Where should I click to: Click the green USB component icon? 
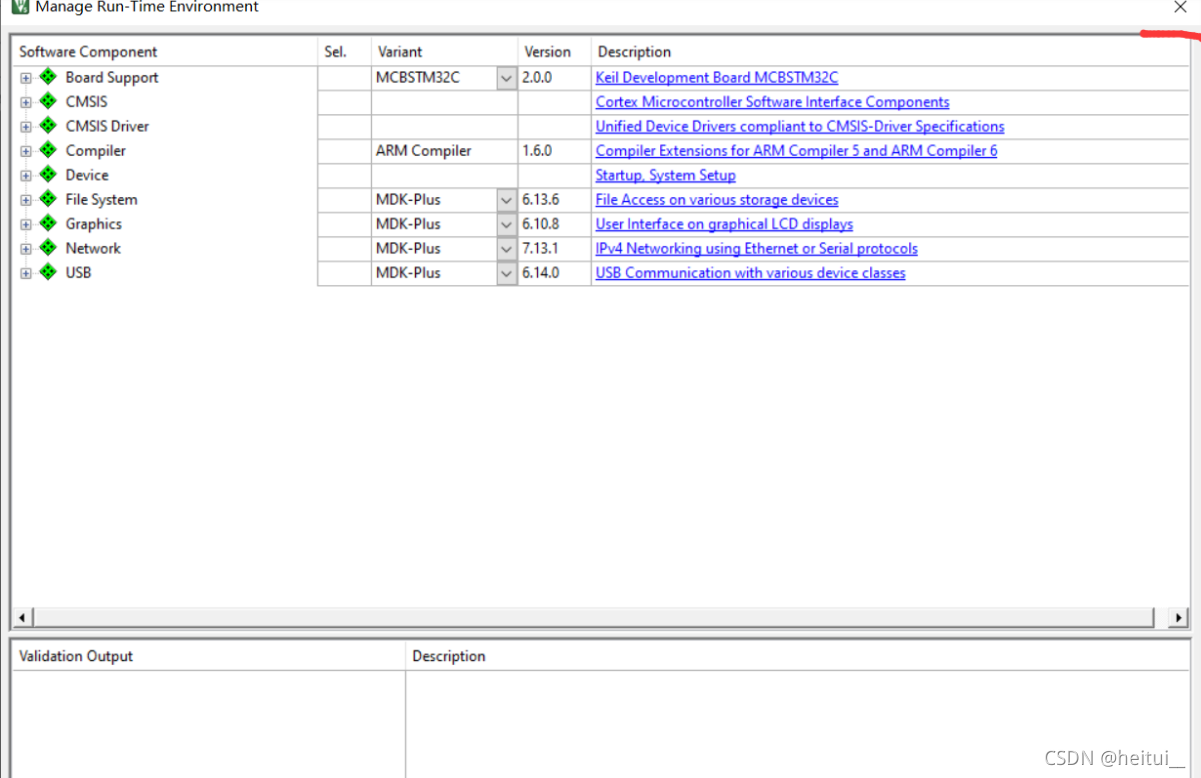48,272
